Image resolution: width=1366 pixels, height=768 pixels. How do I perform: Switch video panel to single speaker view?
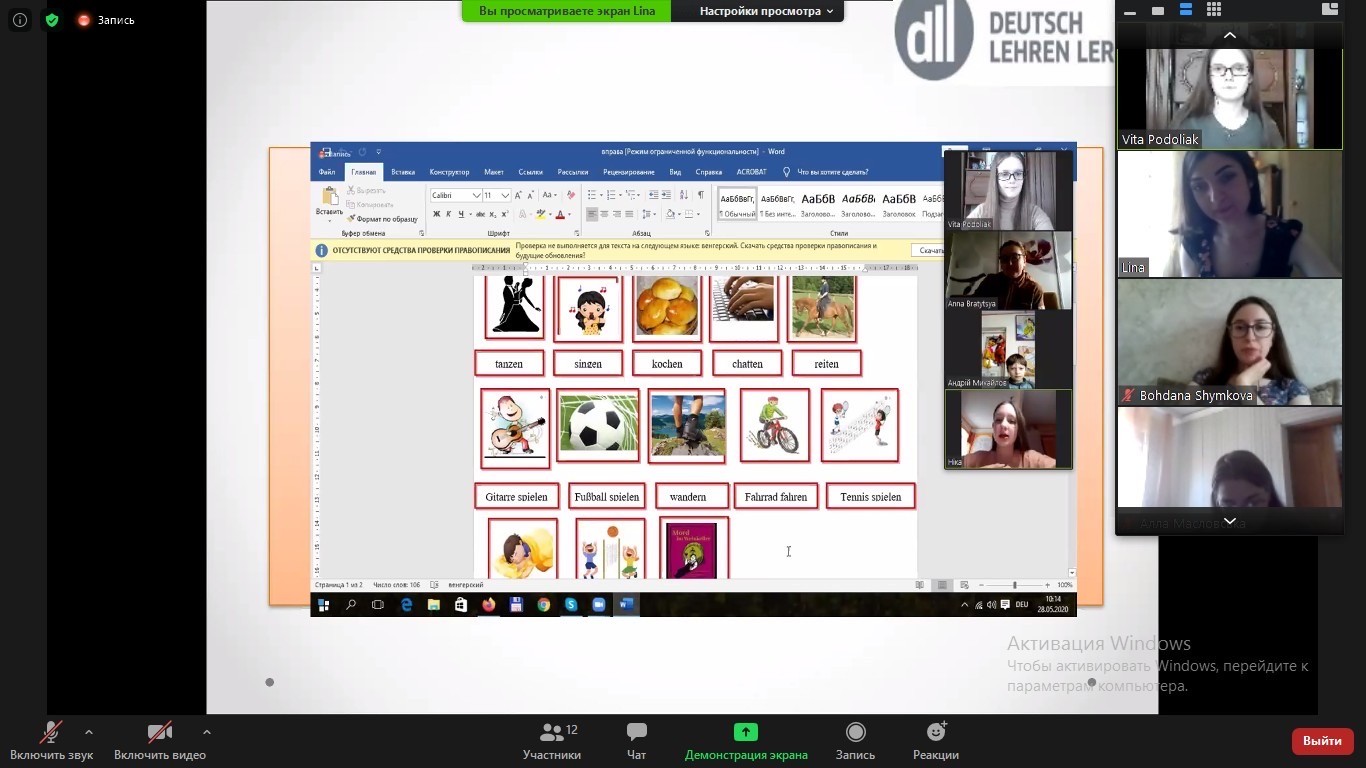tap(1158, 10)
